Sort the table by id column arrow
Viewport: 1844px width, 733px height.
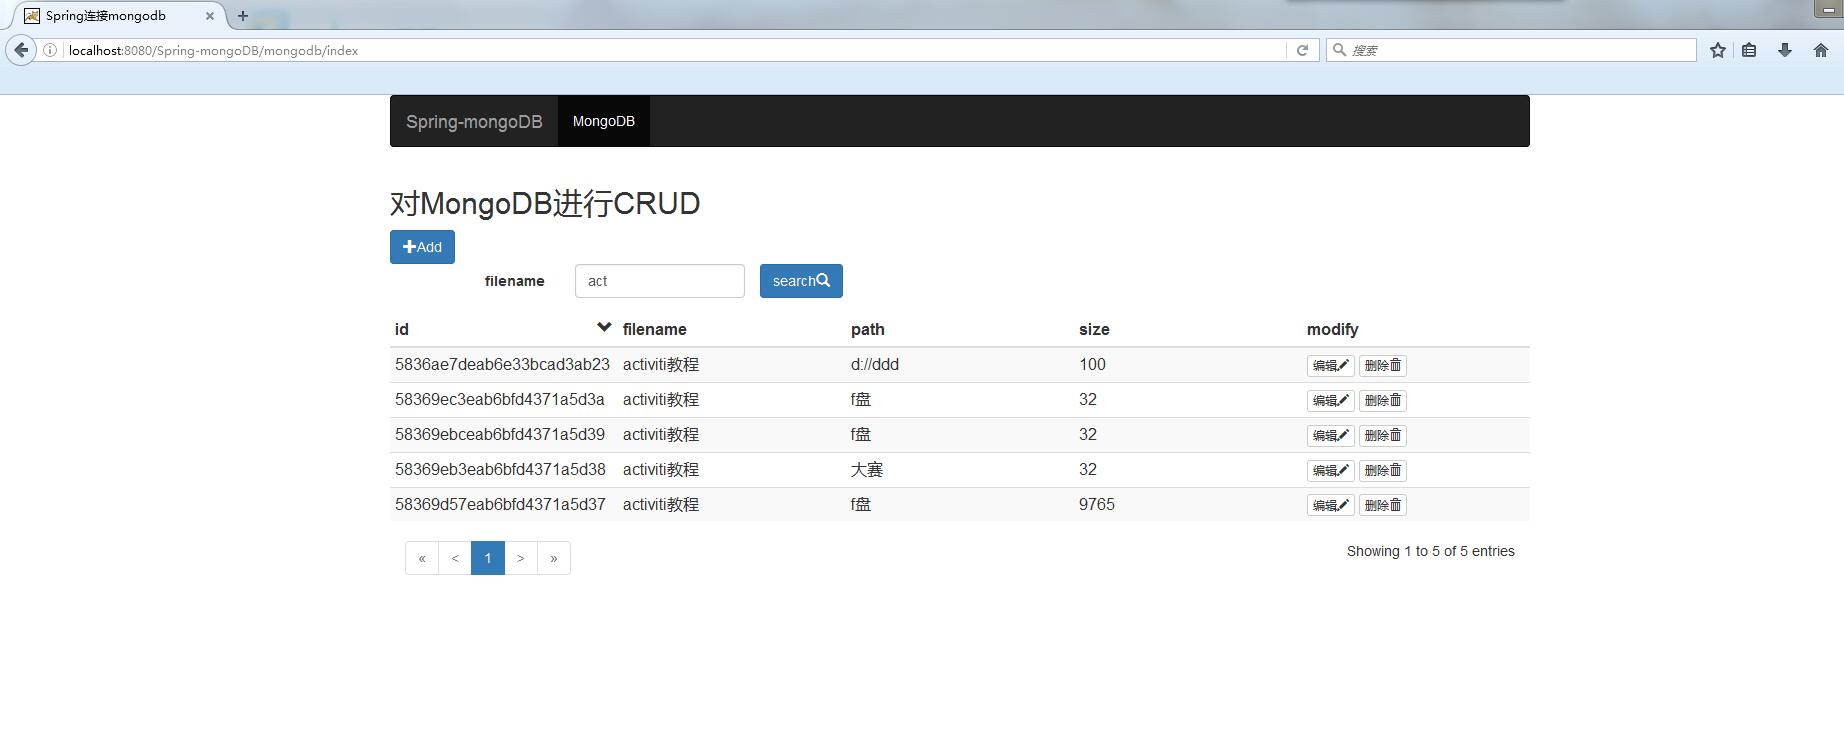pos(604,327)
